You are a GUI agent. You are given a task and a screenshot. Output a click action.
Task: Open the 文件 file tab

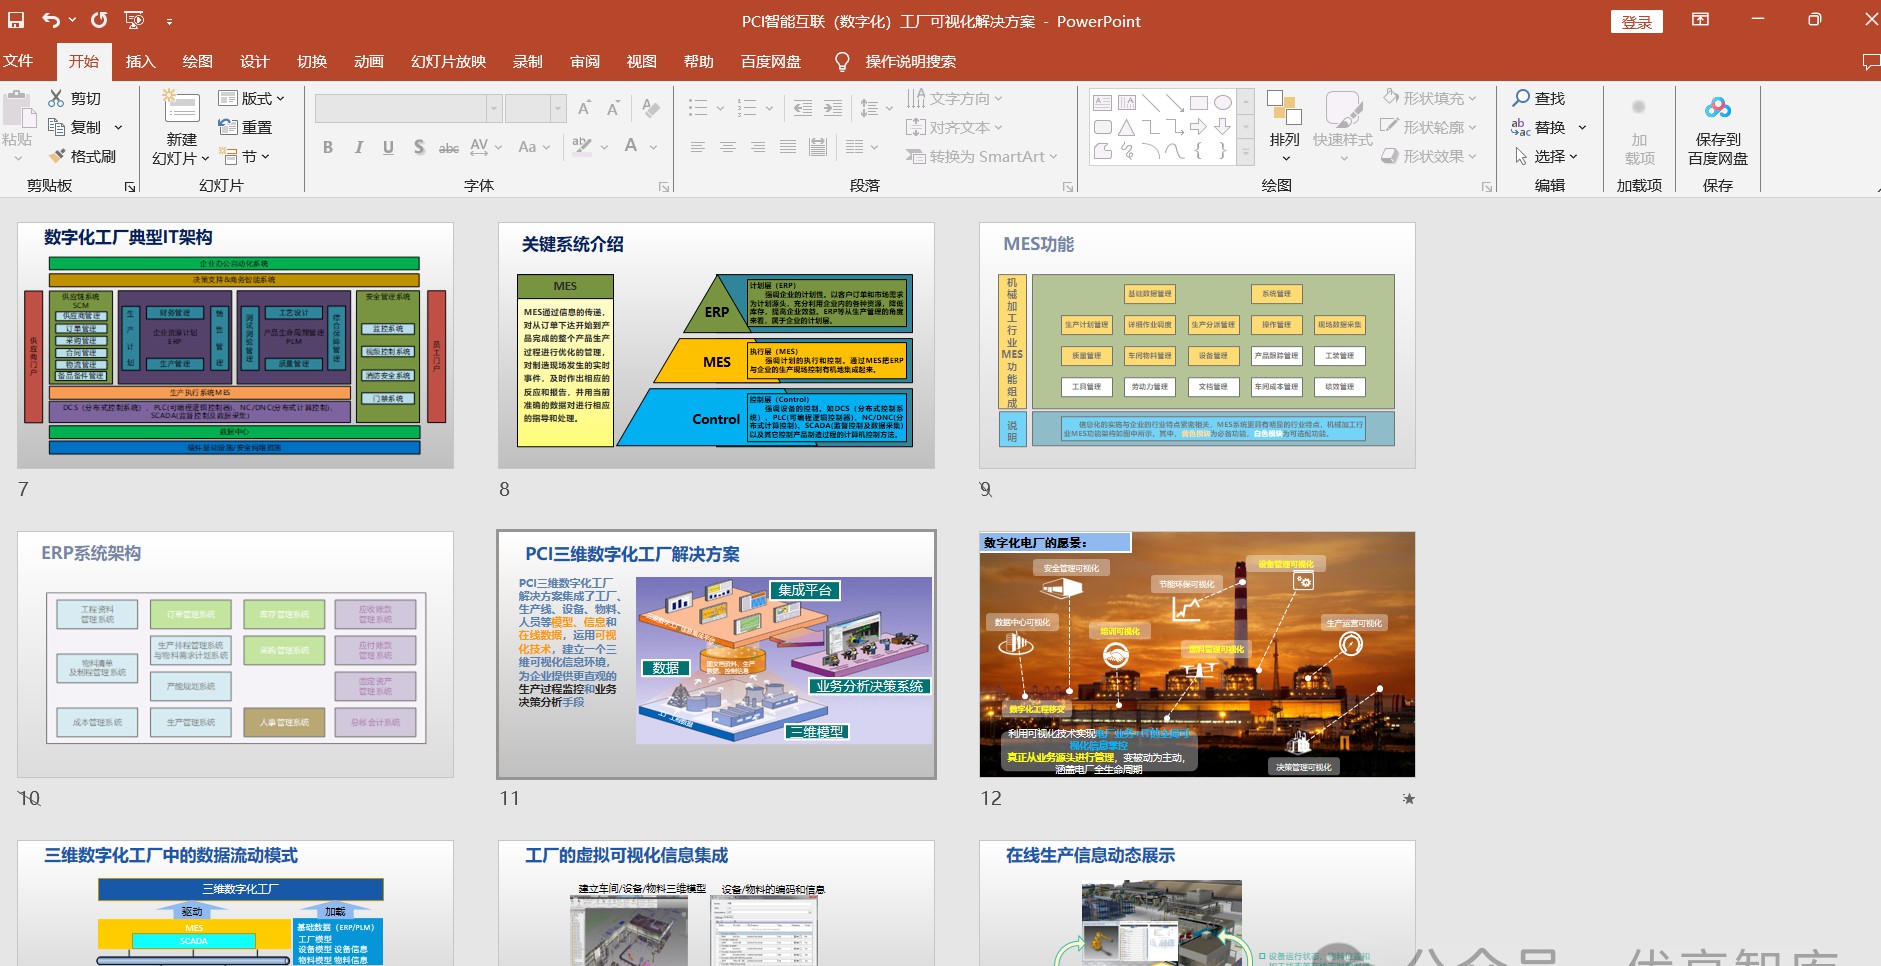pos(18,61)
